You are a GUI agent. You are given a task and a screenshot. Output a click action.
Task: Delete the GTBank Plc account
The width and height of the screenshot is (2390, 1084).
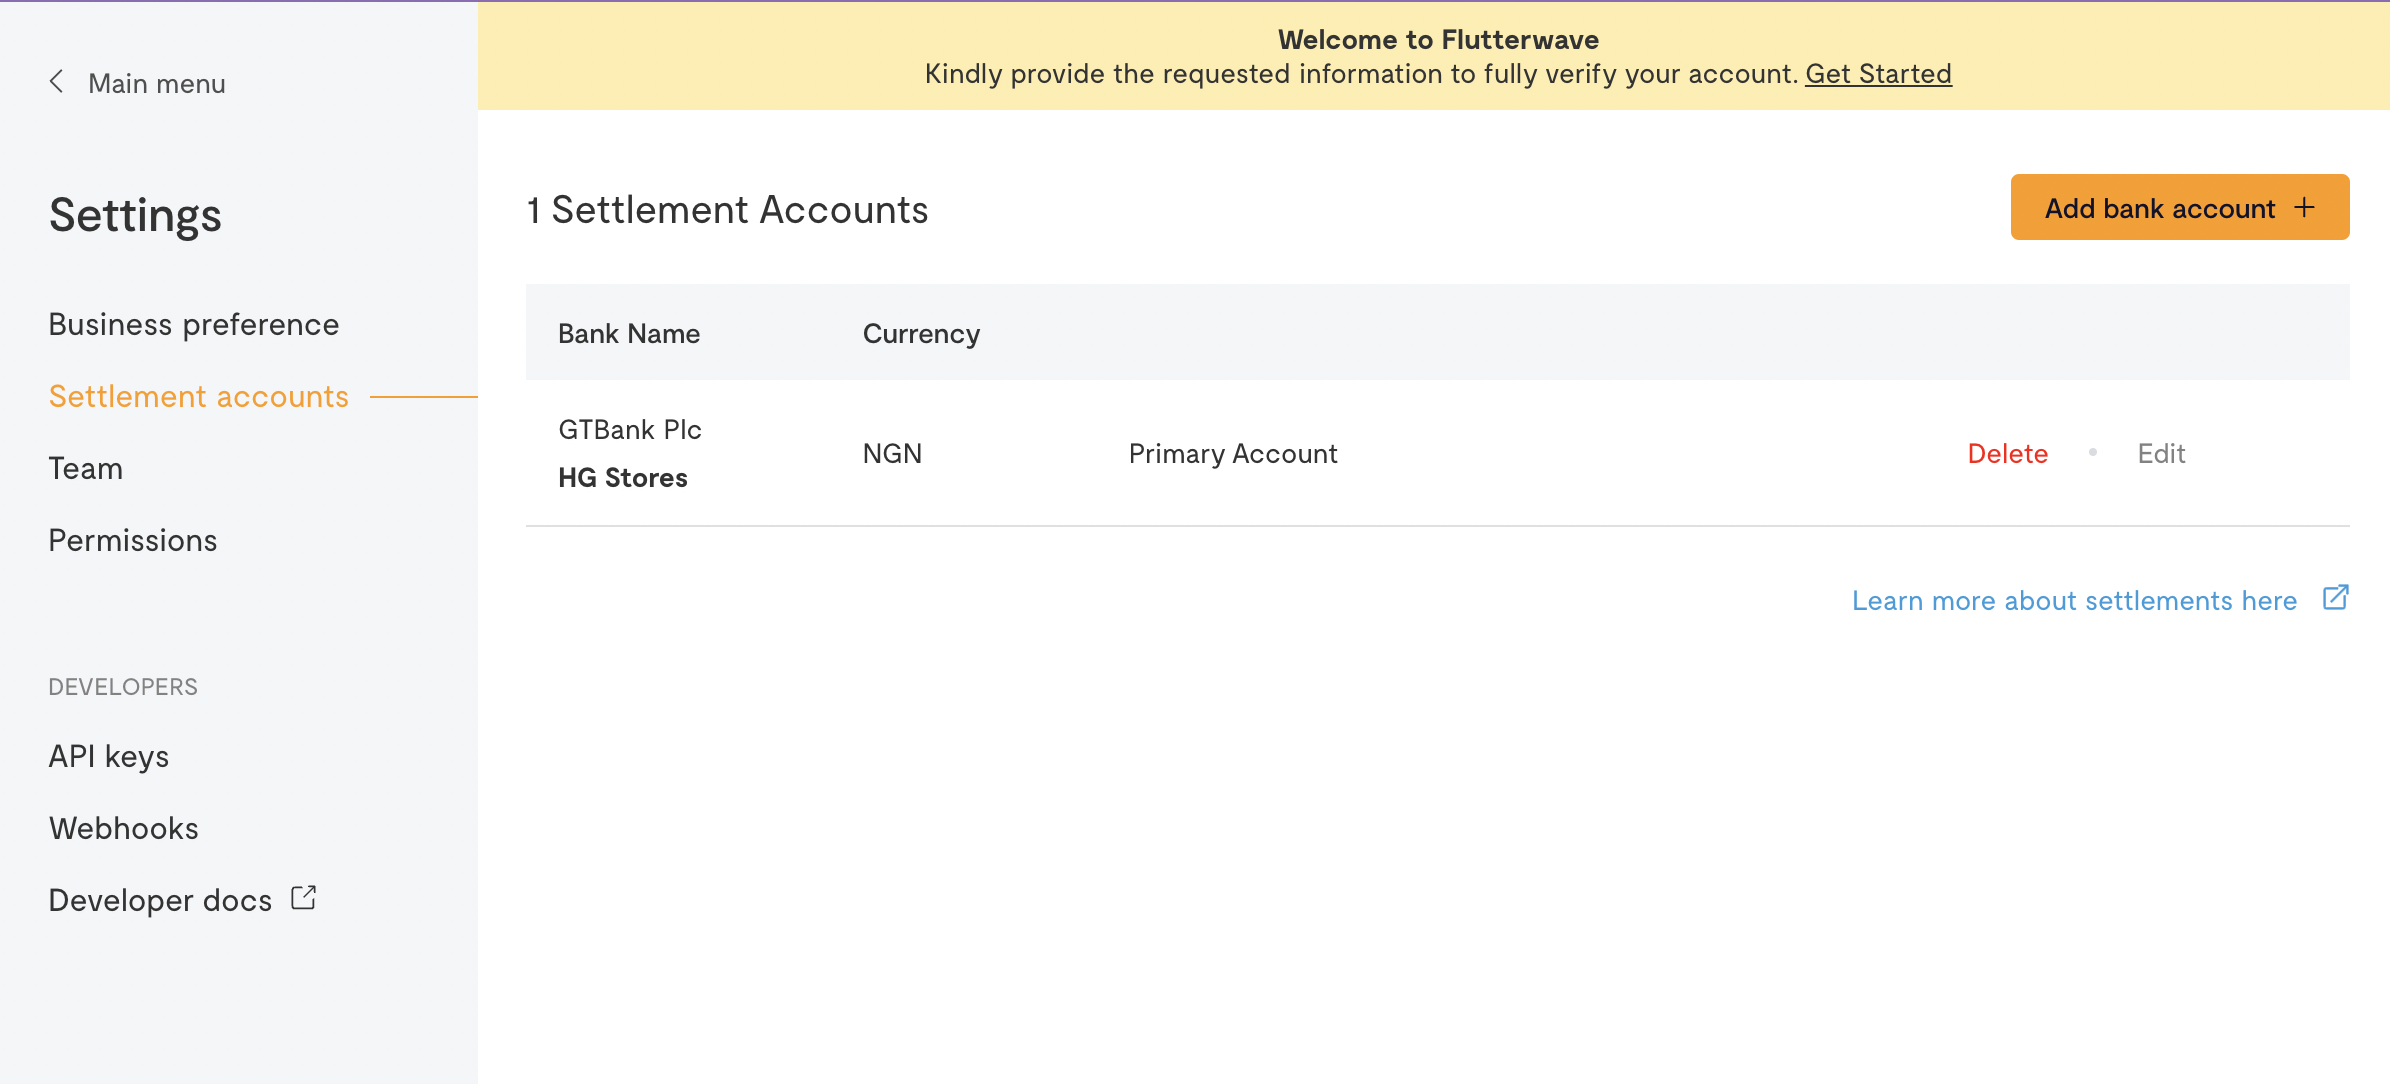2007,453
